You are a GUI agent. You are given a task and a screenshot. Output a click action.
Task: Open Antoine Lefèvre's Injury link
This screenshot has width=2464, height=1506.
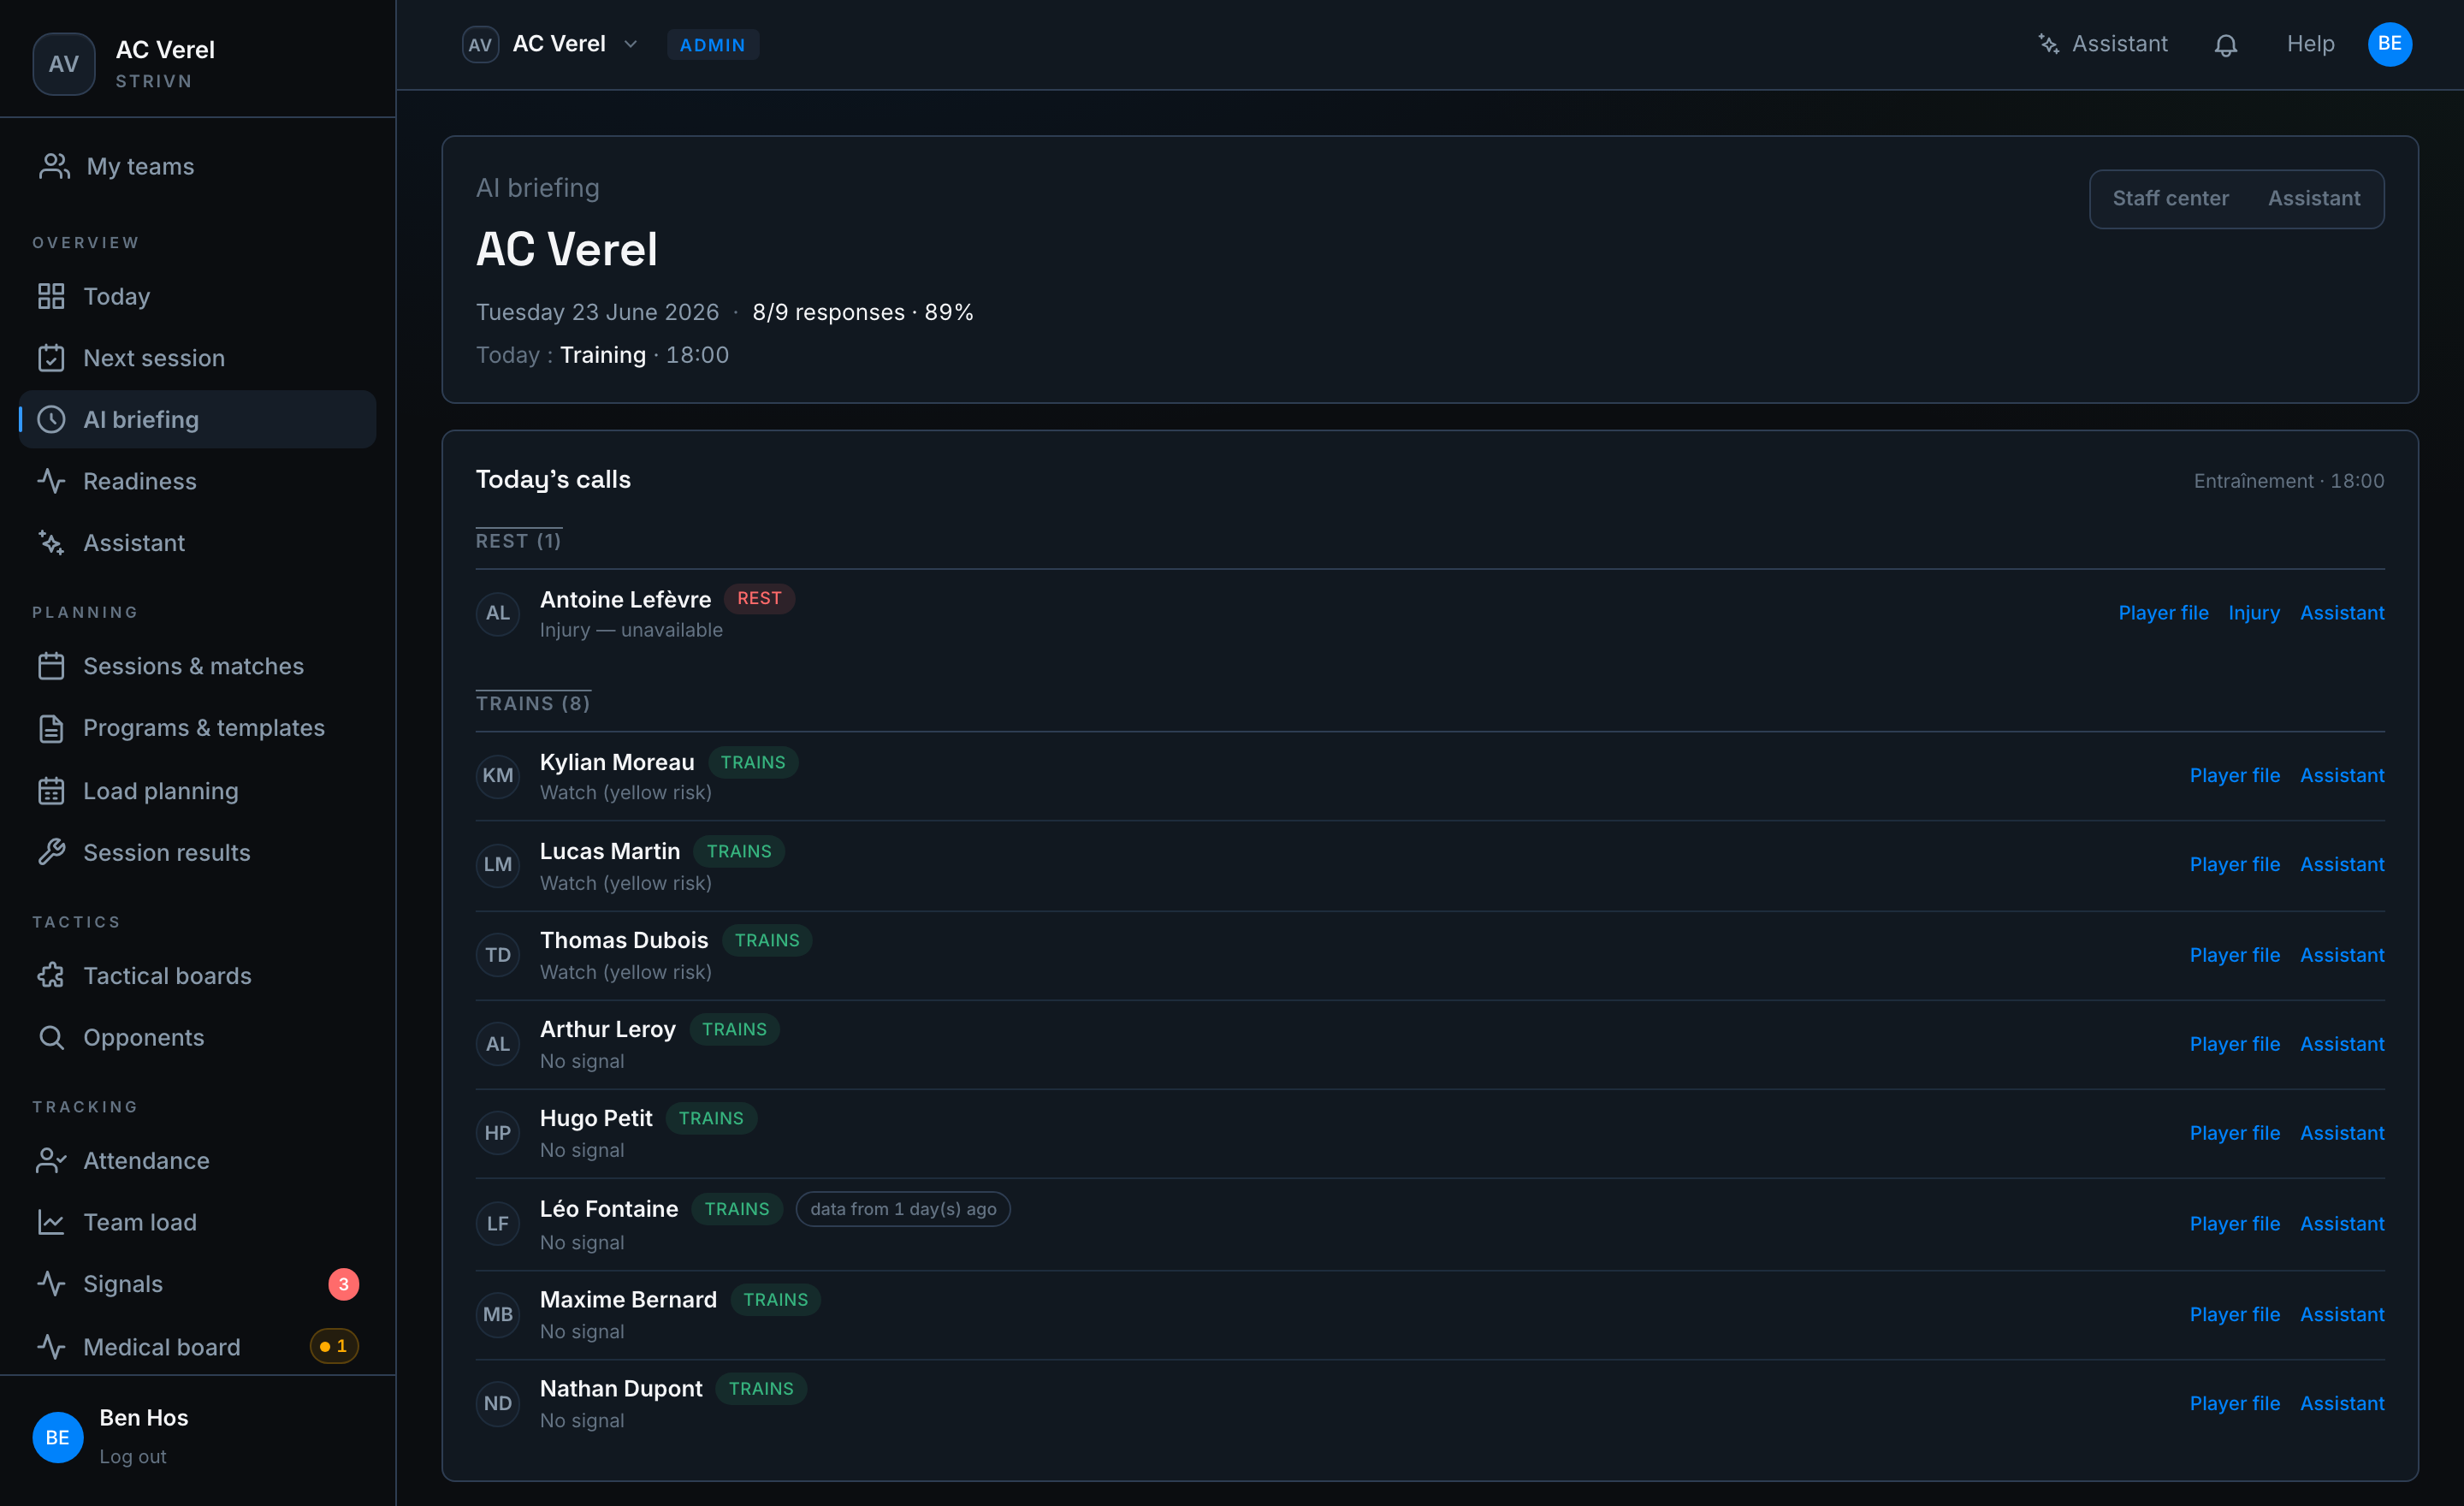click(x=2254, y=613)
